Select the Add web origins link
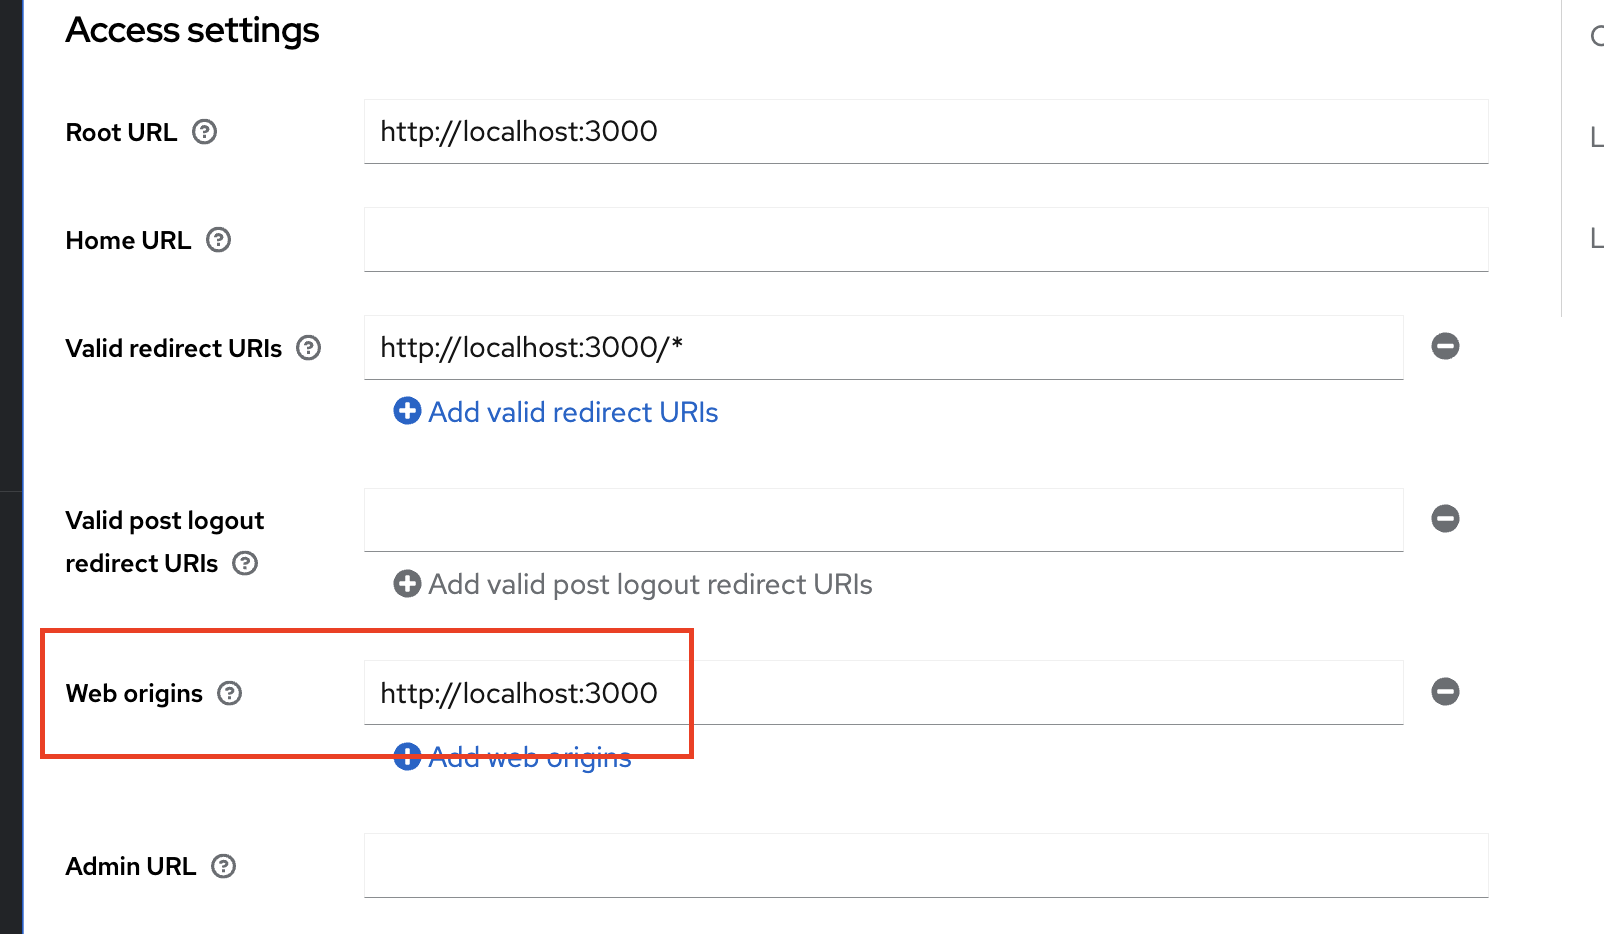Viewport: 1604px width, 934px height. [x=530, y=757]
